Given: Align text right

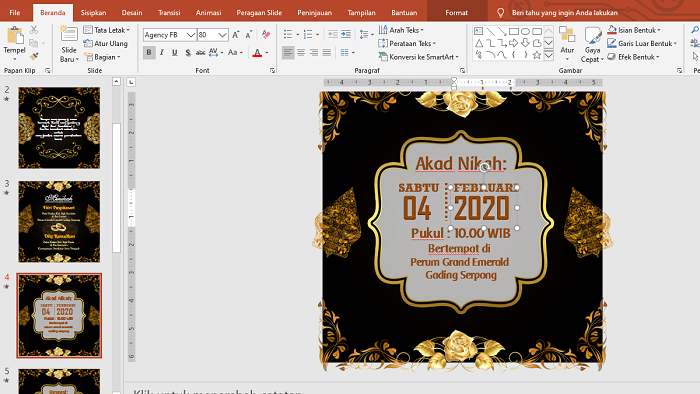Looking at the screenshot, I should click(x=314, y=53).
